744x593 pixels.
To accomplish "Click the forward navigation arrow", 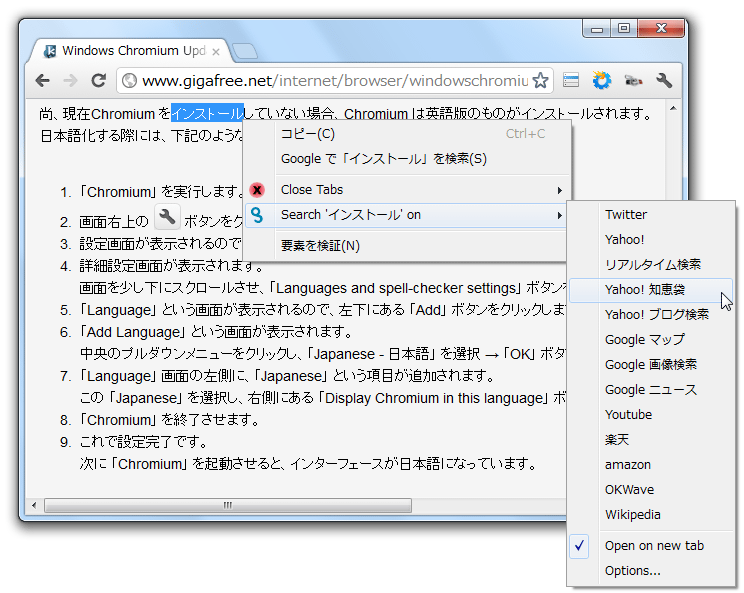I will [x=70, y=81].
